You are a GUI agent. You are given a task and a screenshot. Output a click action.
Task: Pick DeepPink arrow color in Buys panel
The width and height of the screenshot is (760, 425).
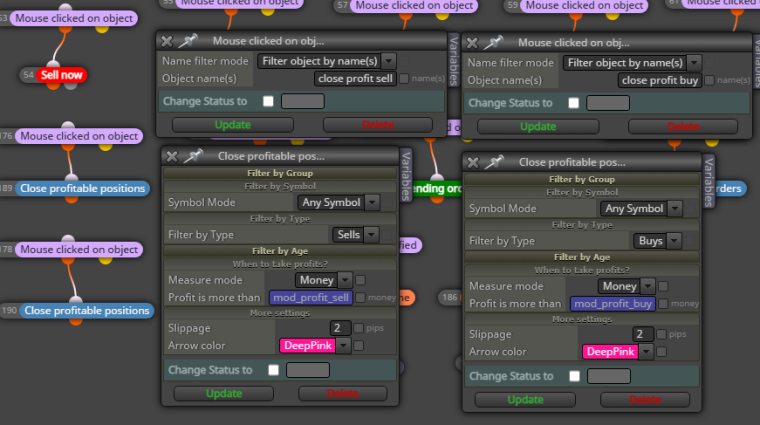610,352
